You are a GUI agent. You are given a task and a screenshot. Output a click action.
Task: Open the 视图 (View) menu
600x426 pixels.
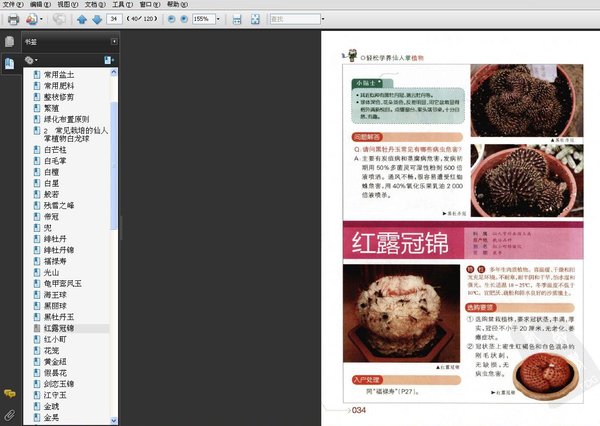[x=68, y=5]
